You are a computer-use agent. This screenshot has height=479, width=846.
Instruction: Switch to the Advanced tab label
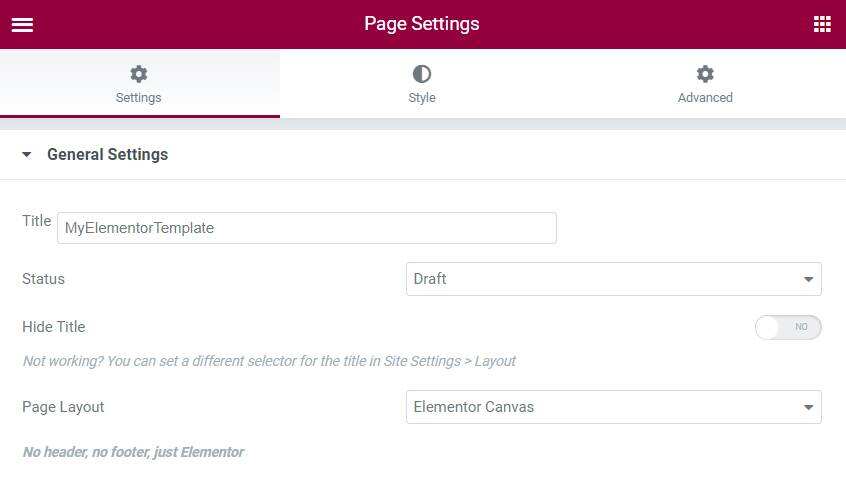pyautogui.click(x=705, y=98)
